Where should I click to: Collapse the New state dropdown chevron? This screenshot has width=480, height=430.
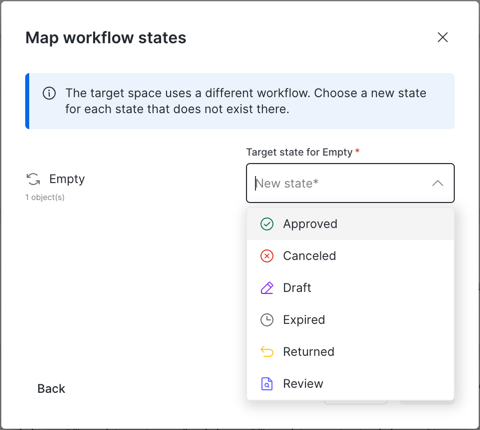pos(438,183)
